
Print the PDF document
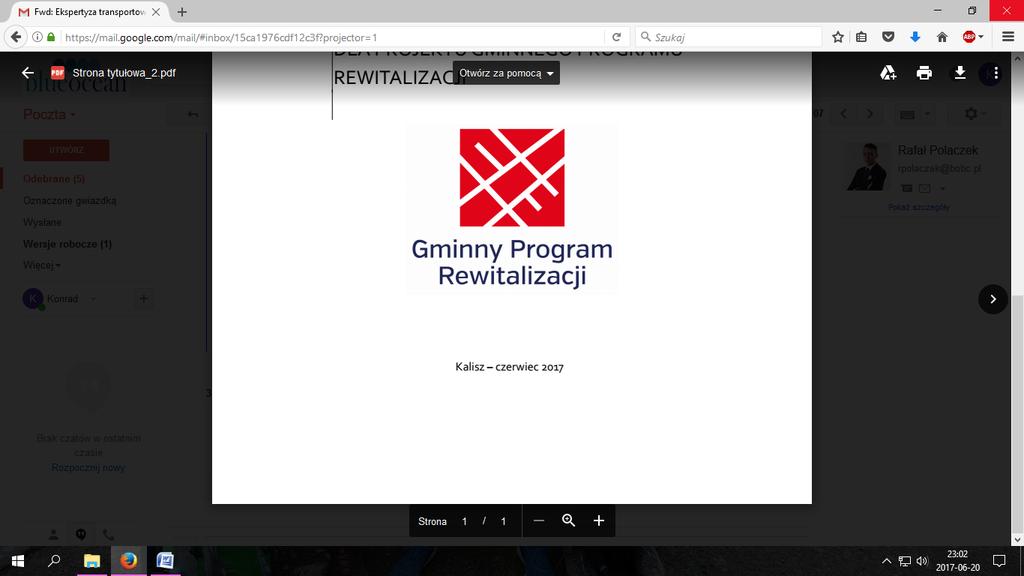[x=924, y=72]
